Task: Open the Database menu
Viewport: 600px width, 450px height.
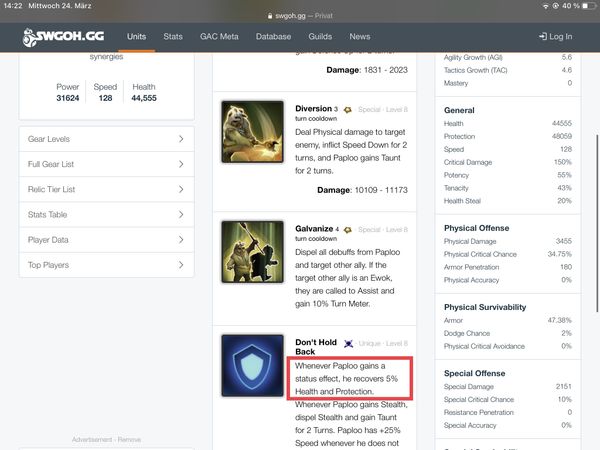Action: click(x=273, y=37)
